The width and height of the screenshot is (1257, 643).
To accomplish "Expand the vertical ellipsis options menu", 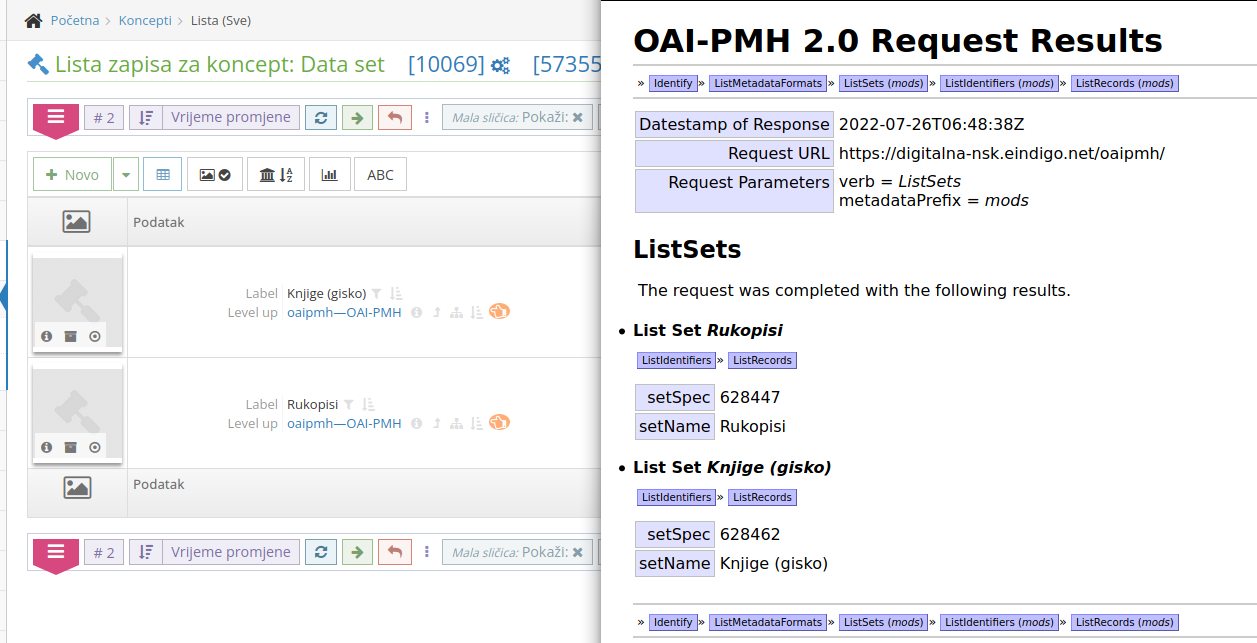I will coord(427,117).
